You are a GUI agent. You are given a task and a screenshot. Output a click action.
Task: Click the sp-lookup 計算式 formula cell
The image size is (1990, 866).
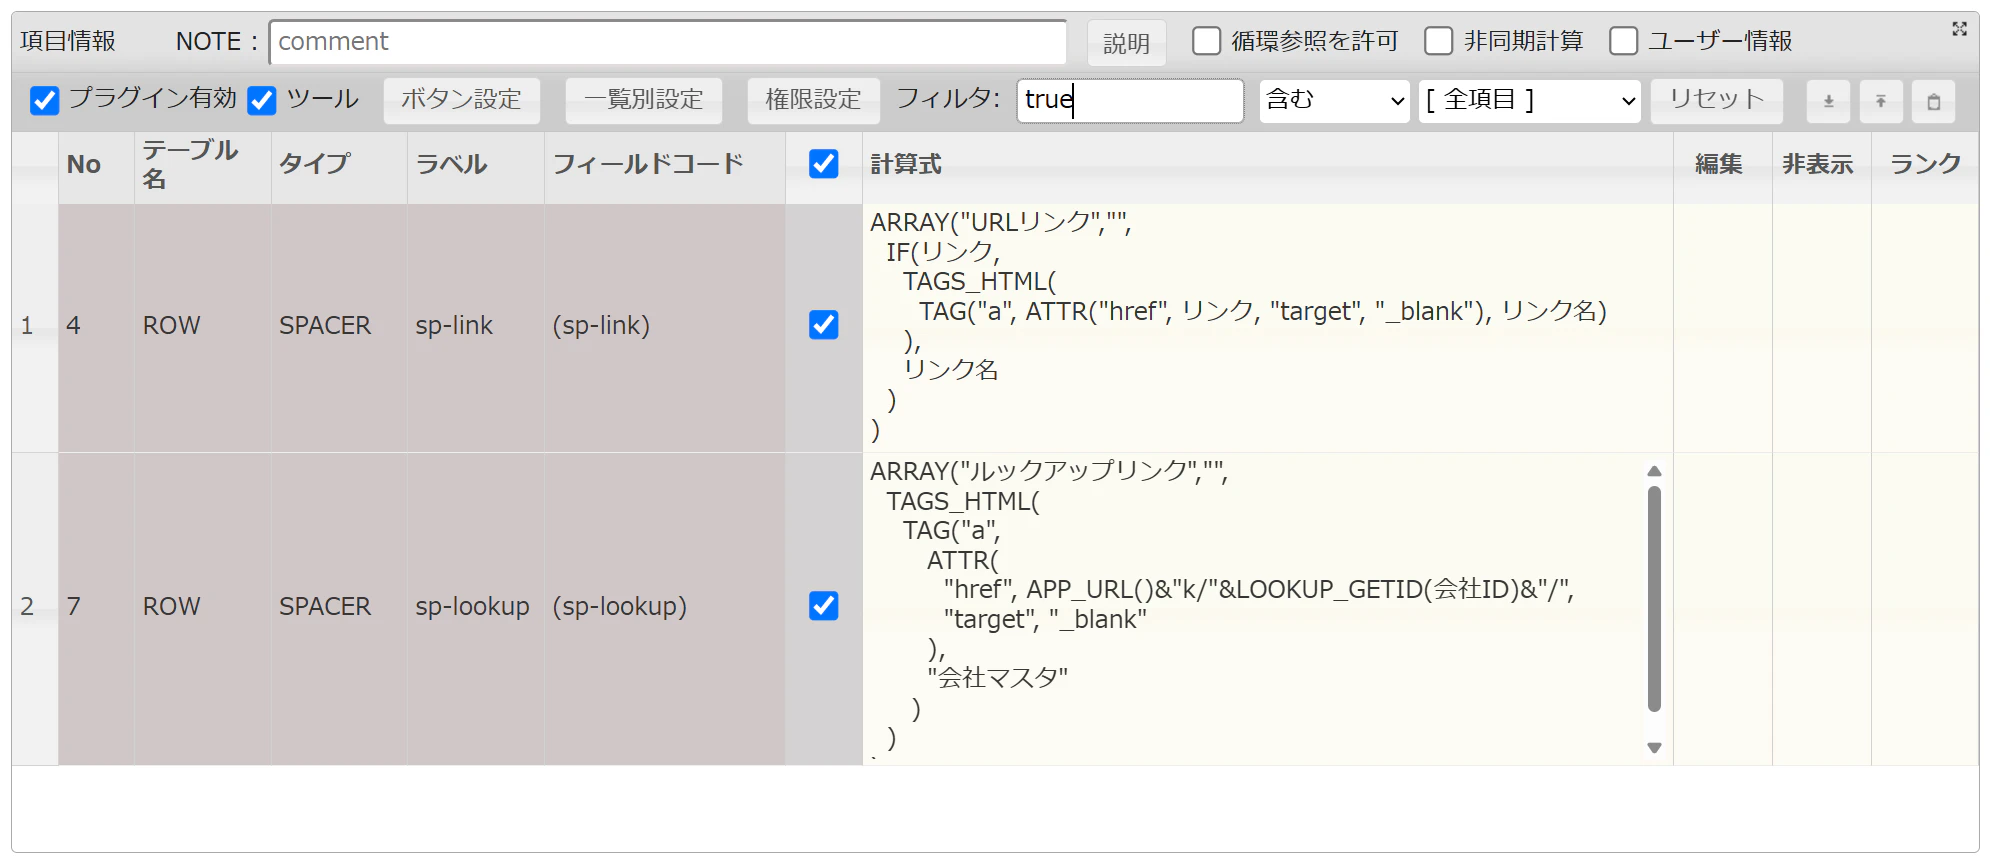pos(1268,609)
